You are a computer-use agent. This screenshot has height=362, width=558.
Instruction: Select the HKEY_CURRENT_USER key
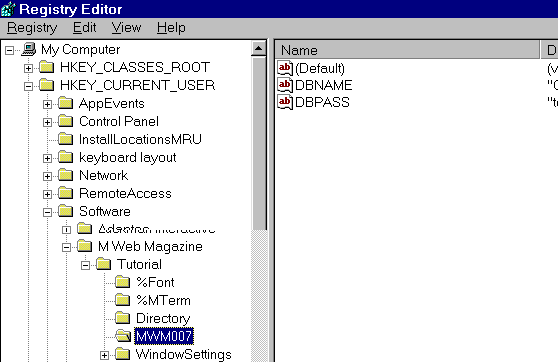pos(137,85)
